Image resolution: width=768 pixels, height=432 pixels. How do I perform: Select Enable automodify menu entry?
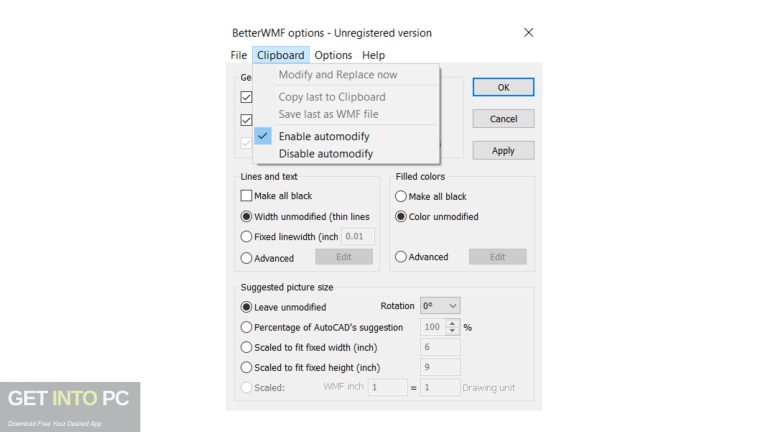(324, 136)
